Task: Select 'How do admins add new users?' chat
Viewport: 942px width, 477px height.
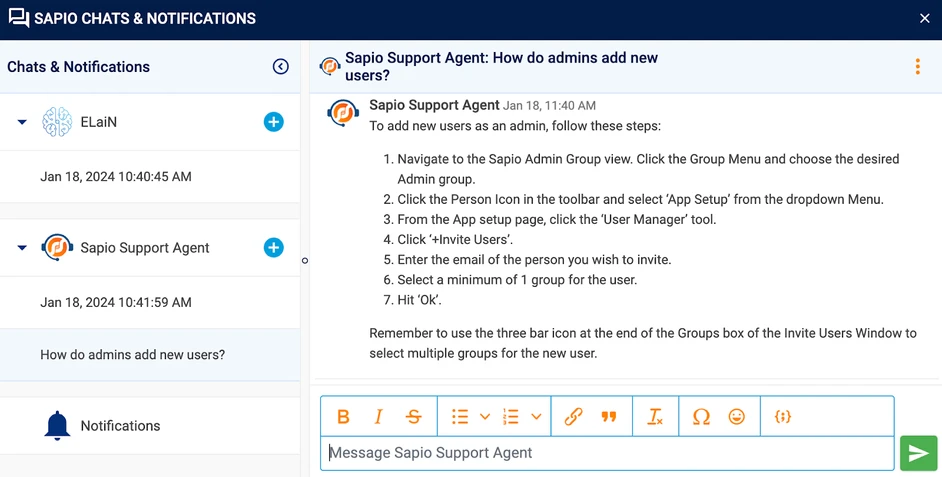Action: [x=132, y=355]
